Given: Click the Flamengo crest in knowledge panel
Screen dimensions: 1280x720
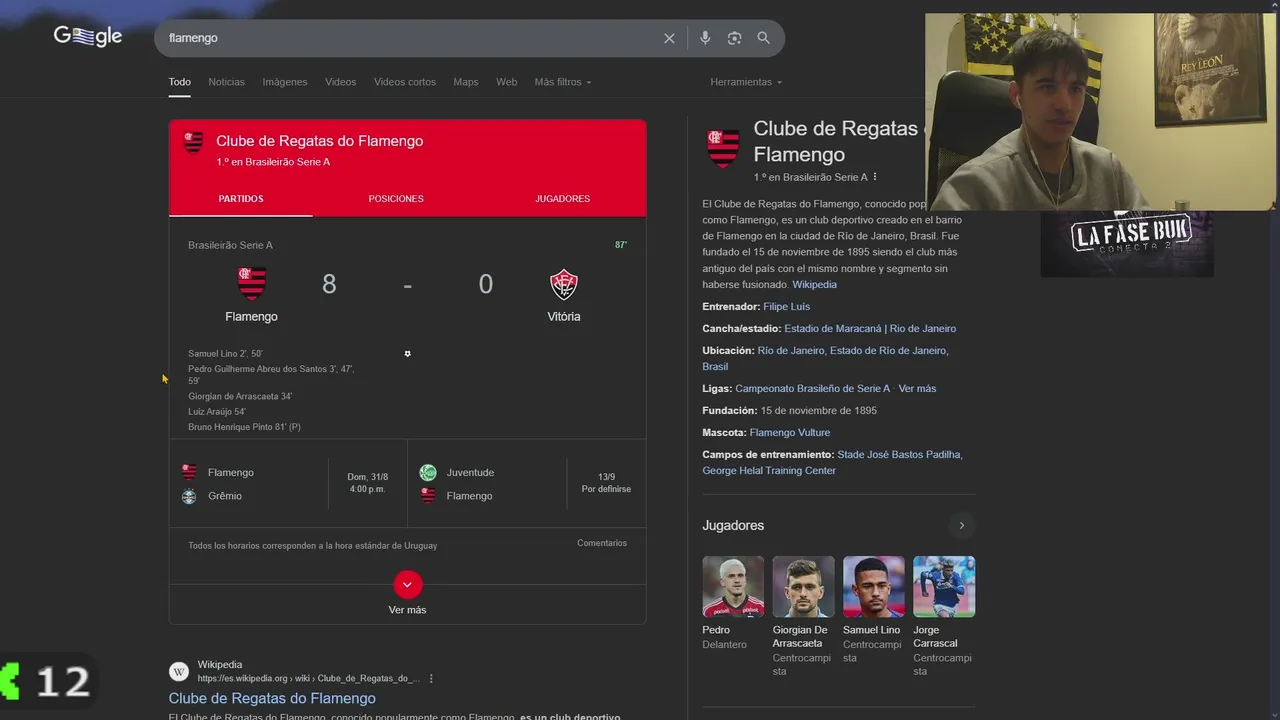Looking at the screenshot, I should [723, 148].
